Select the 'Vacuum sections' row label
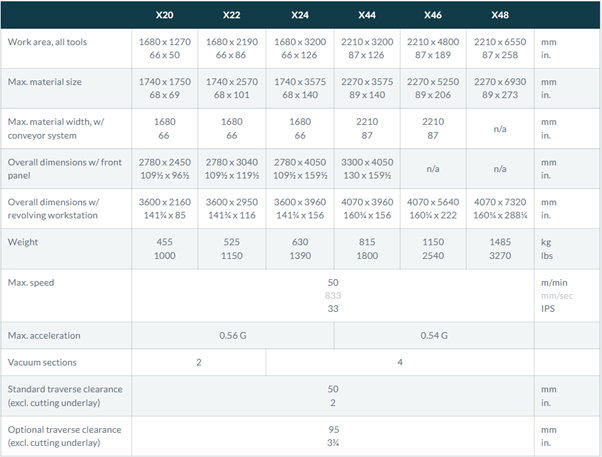 42,363
